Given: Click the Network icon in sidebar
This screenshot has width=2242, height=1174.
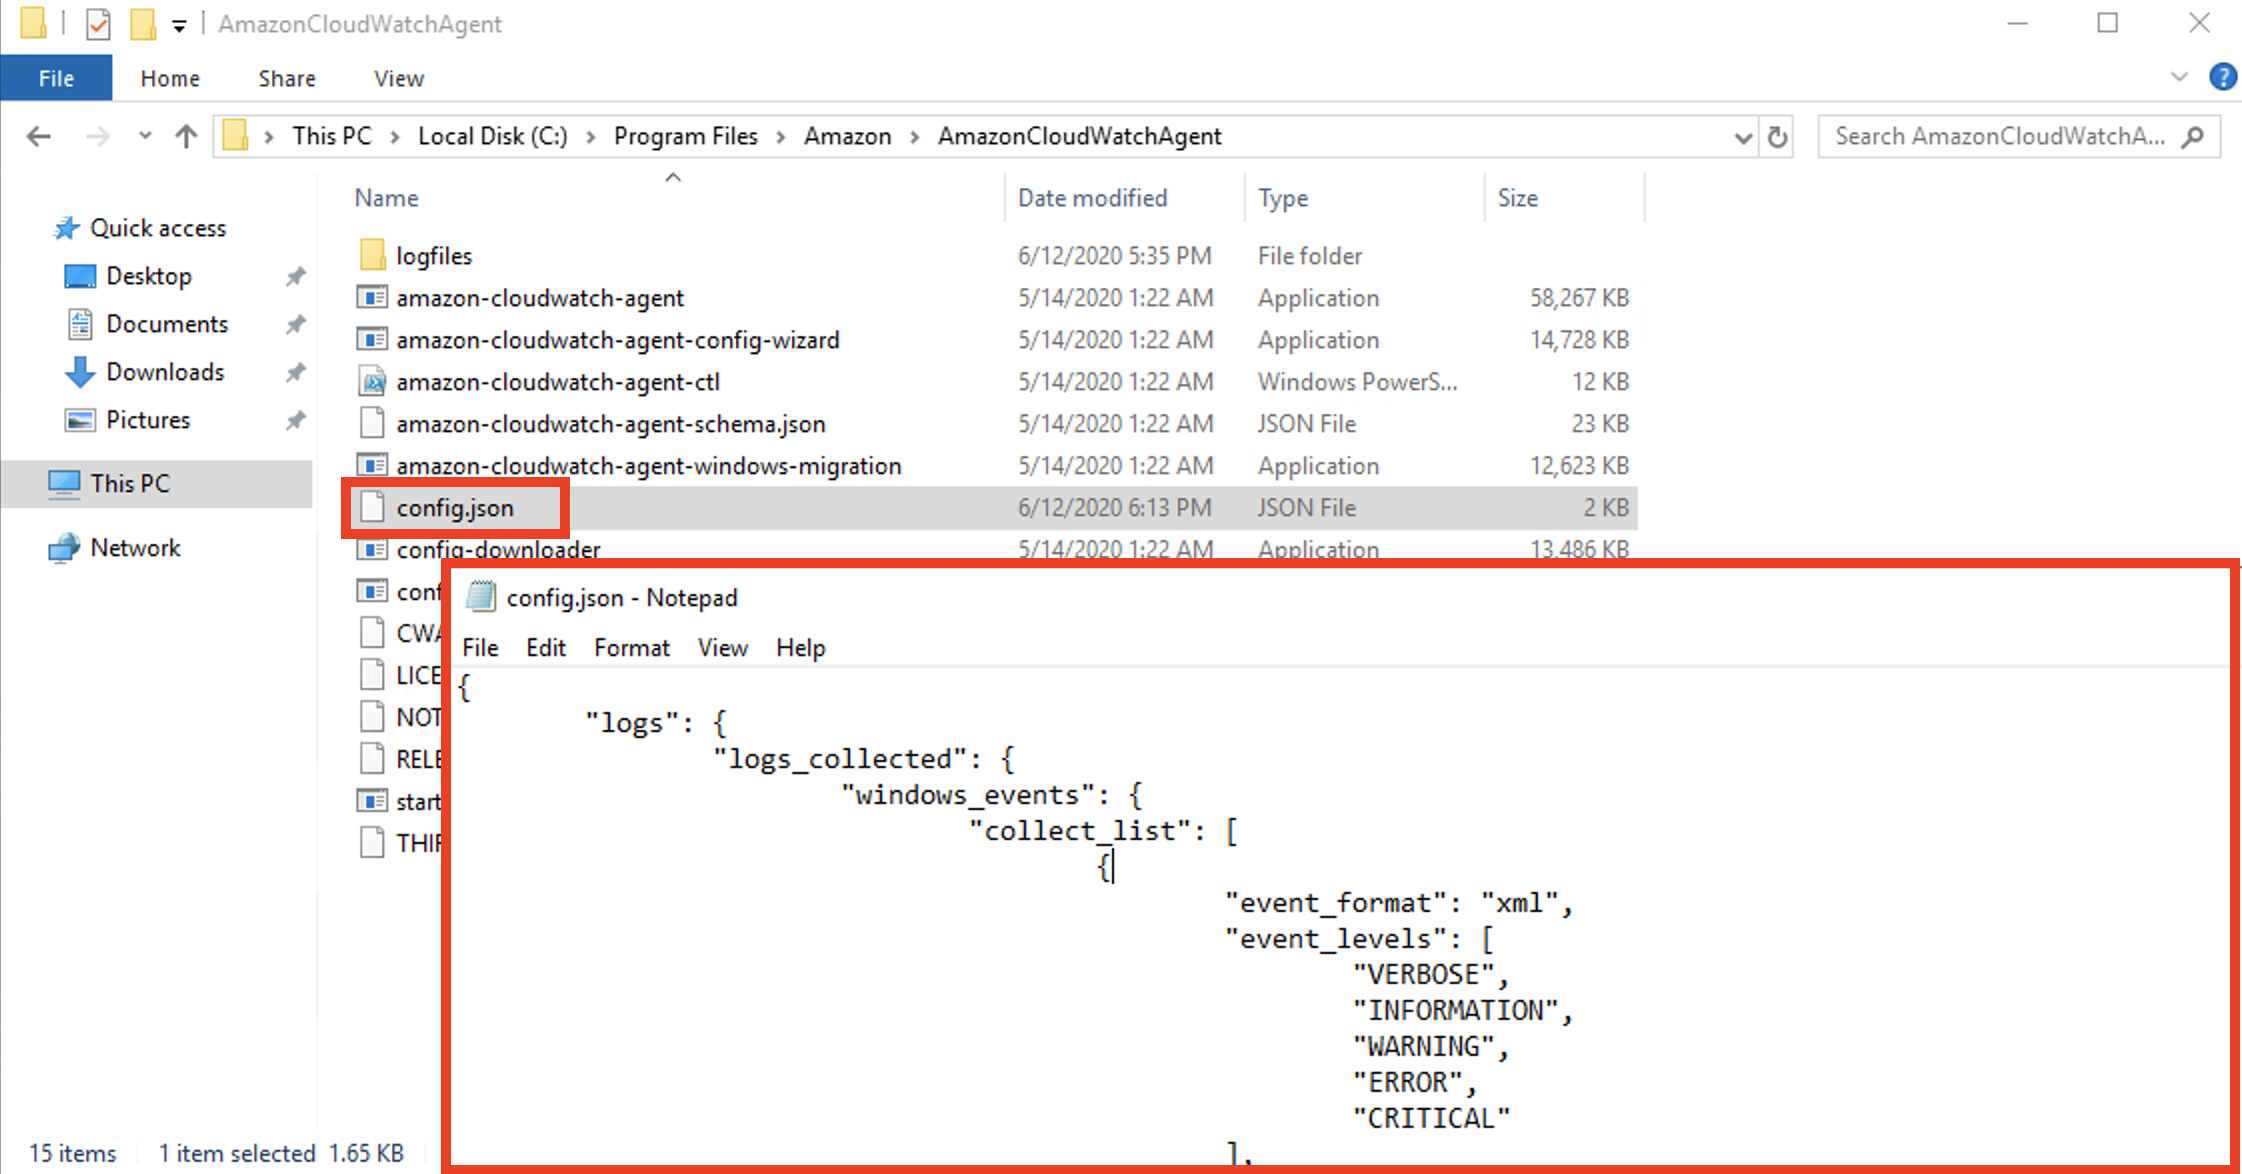Looking at the screenshot, I should click(x=65, y=548).
